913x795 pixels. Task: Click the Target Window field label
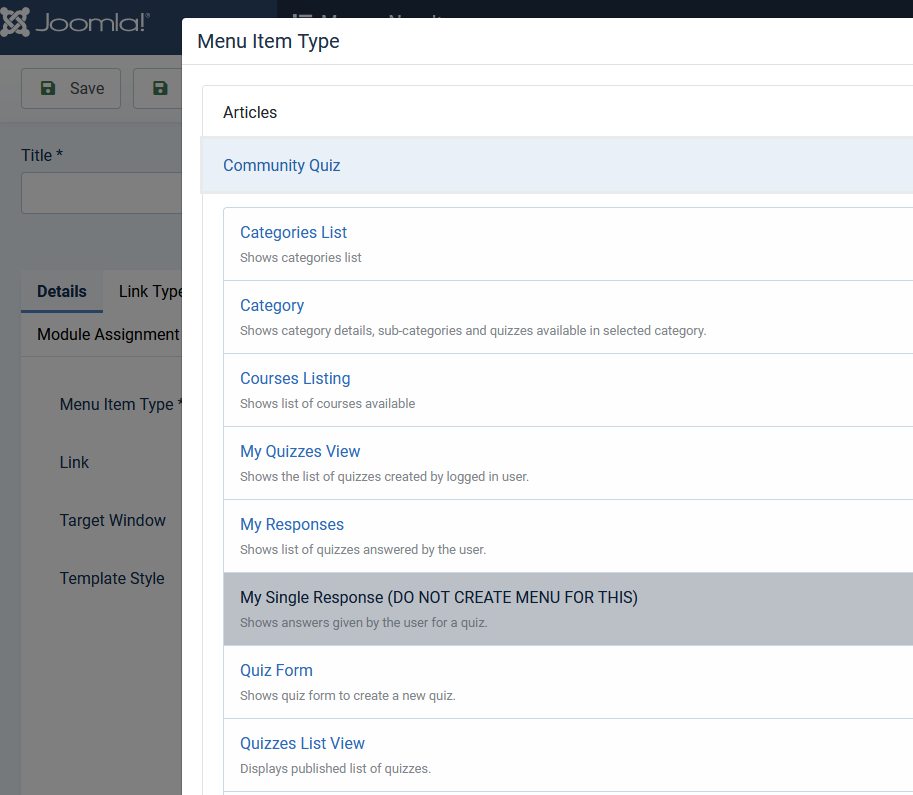112,521
